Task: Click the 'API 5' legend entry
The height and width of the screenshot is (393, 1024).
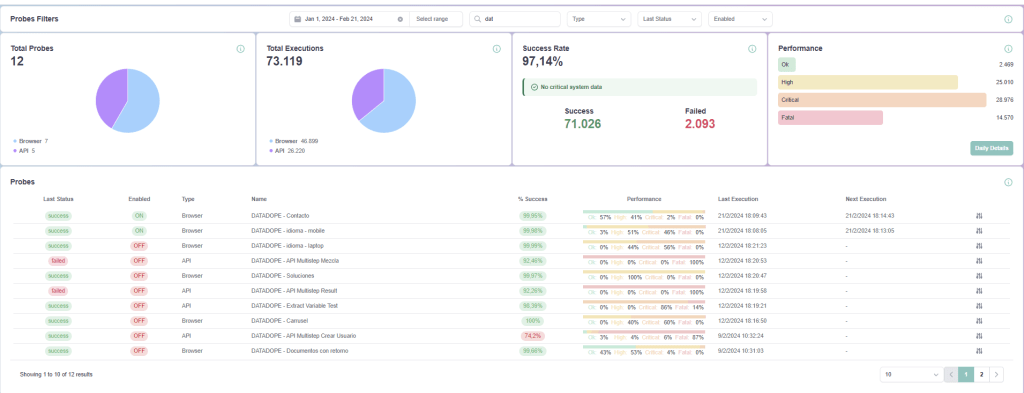Action: tap(24, 151)
